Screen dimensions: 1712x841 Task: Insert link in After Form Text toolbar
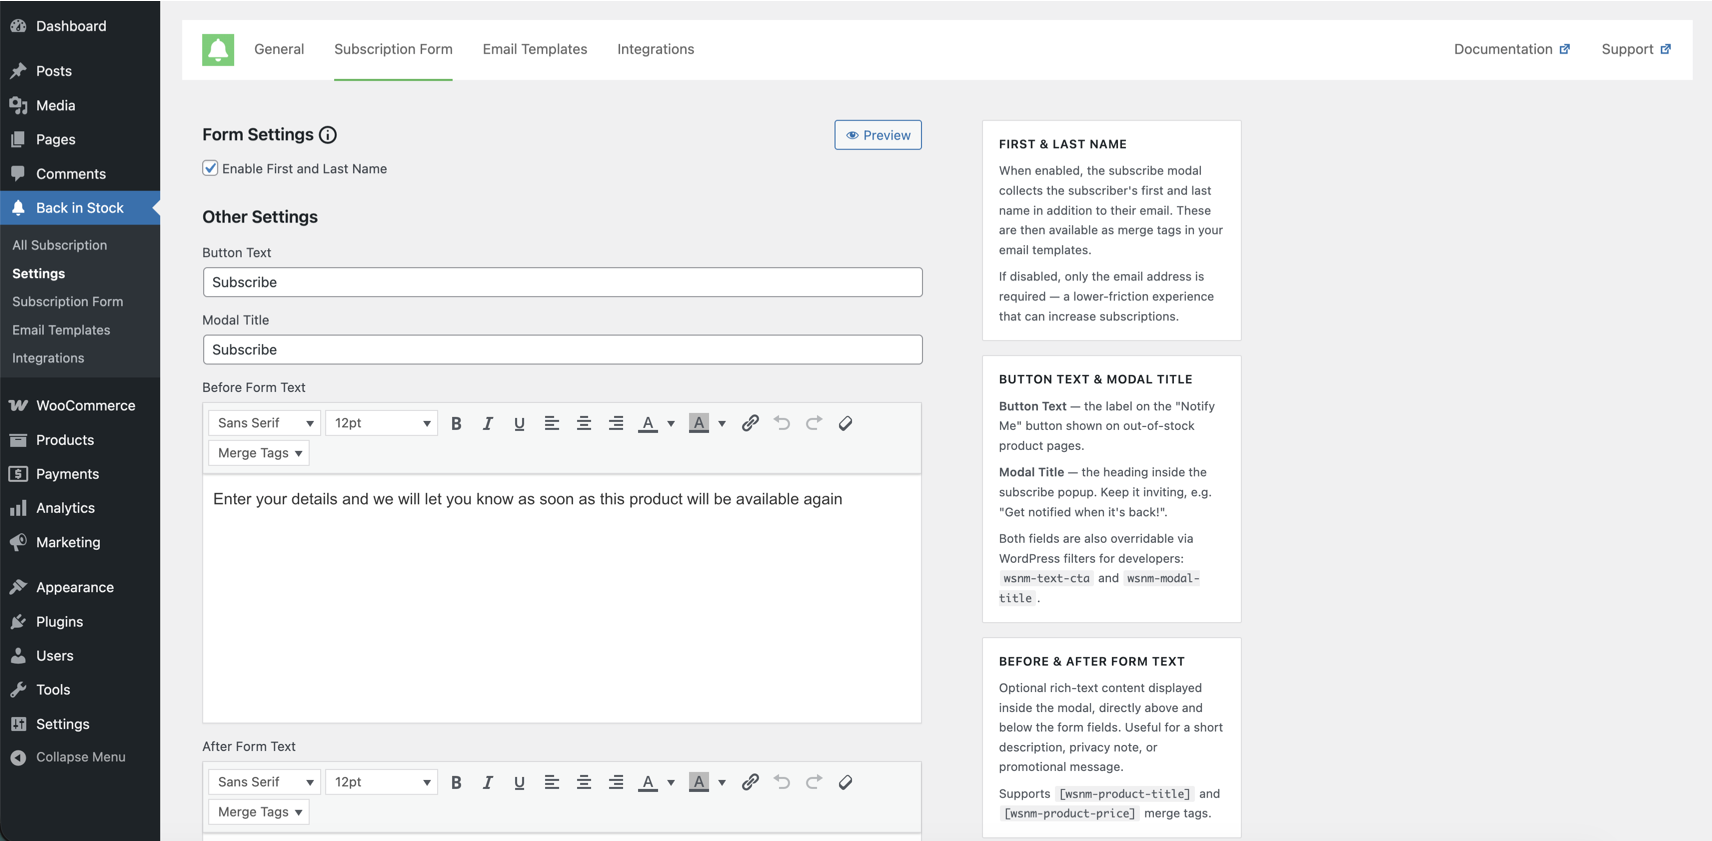[x=750, y=782]
